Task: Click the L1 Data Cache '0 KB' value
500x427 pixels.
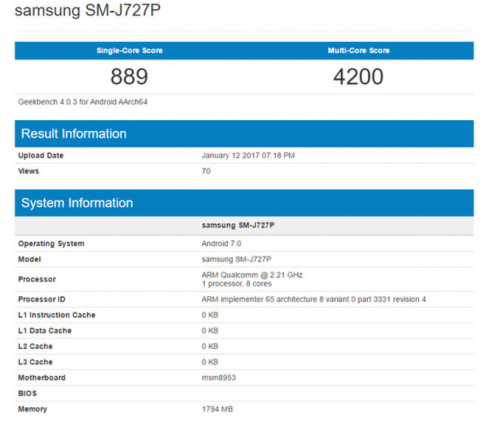Action: coord(210,331)
